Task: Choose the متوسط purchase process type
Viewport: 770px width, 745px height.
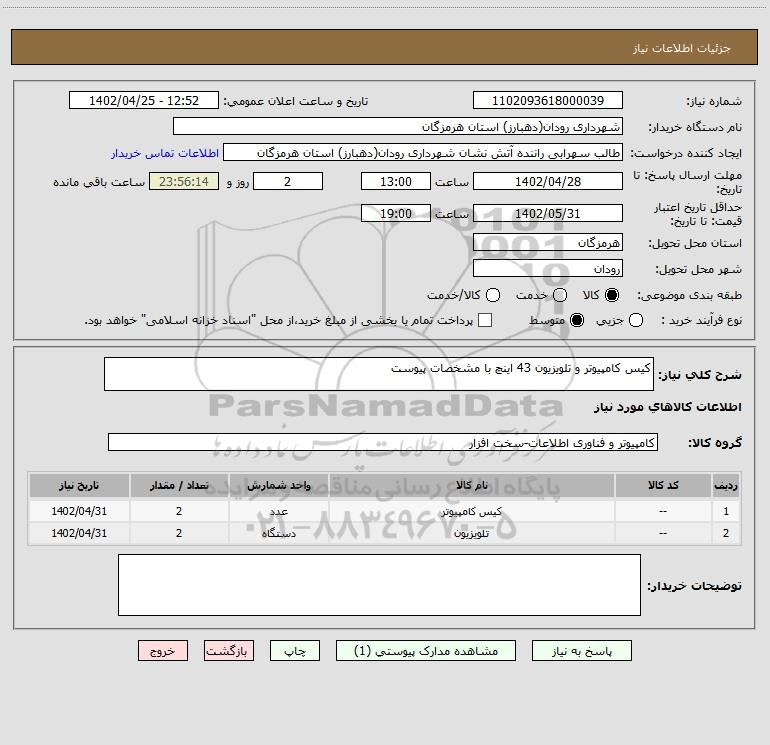Action: pos(577,320)
